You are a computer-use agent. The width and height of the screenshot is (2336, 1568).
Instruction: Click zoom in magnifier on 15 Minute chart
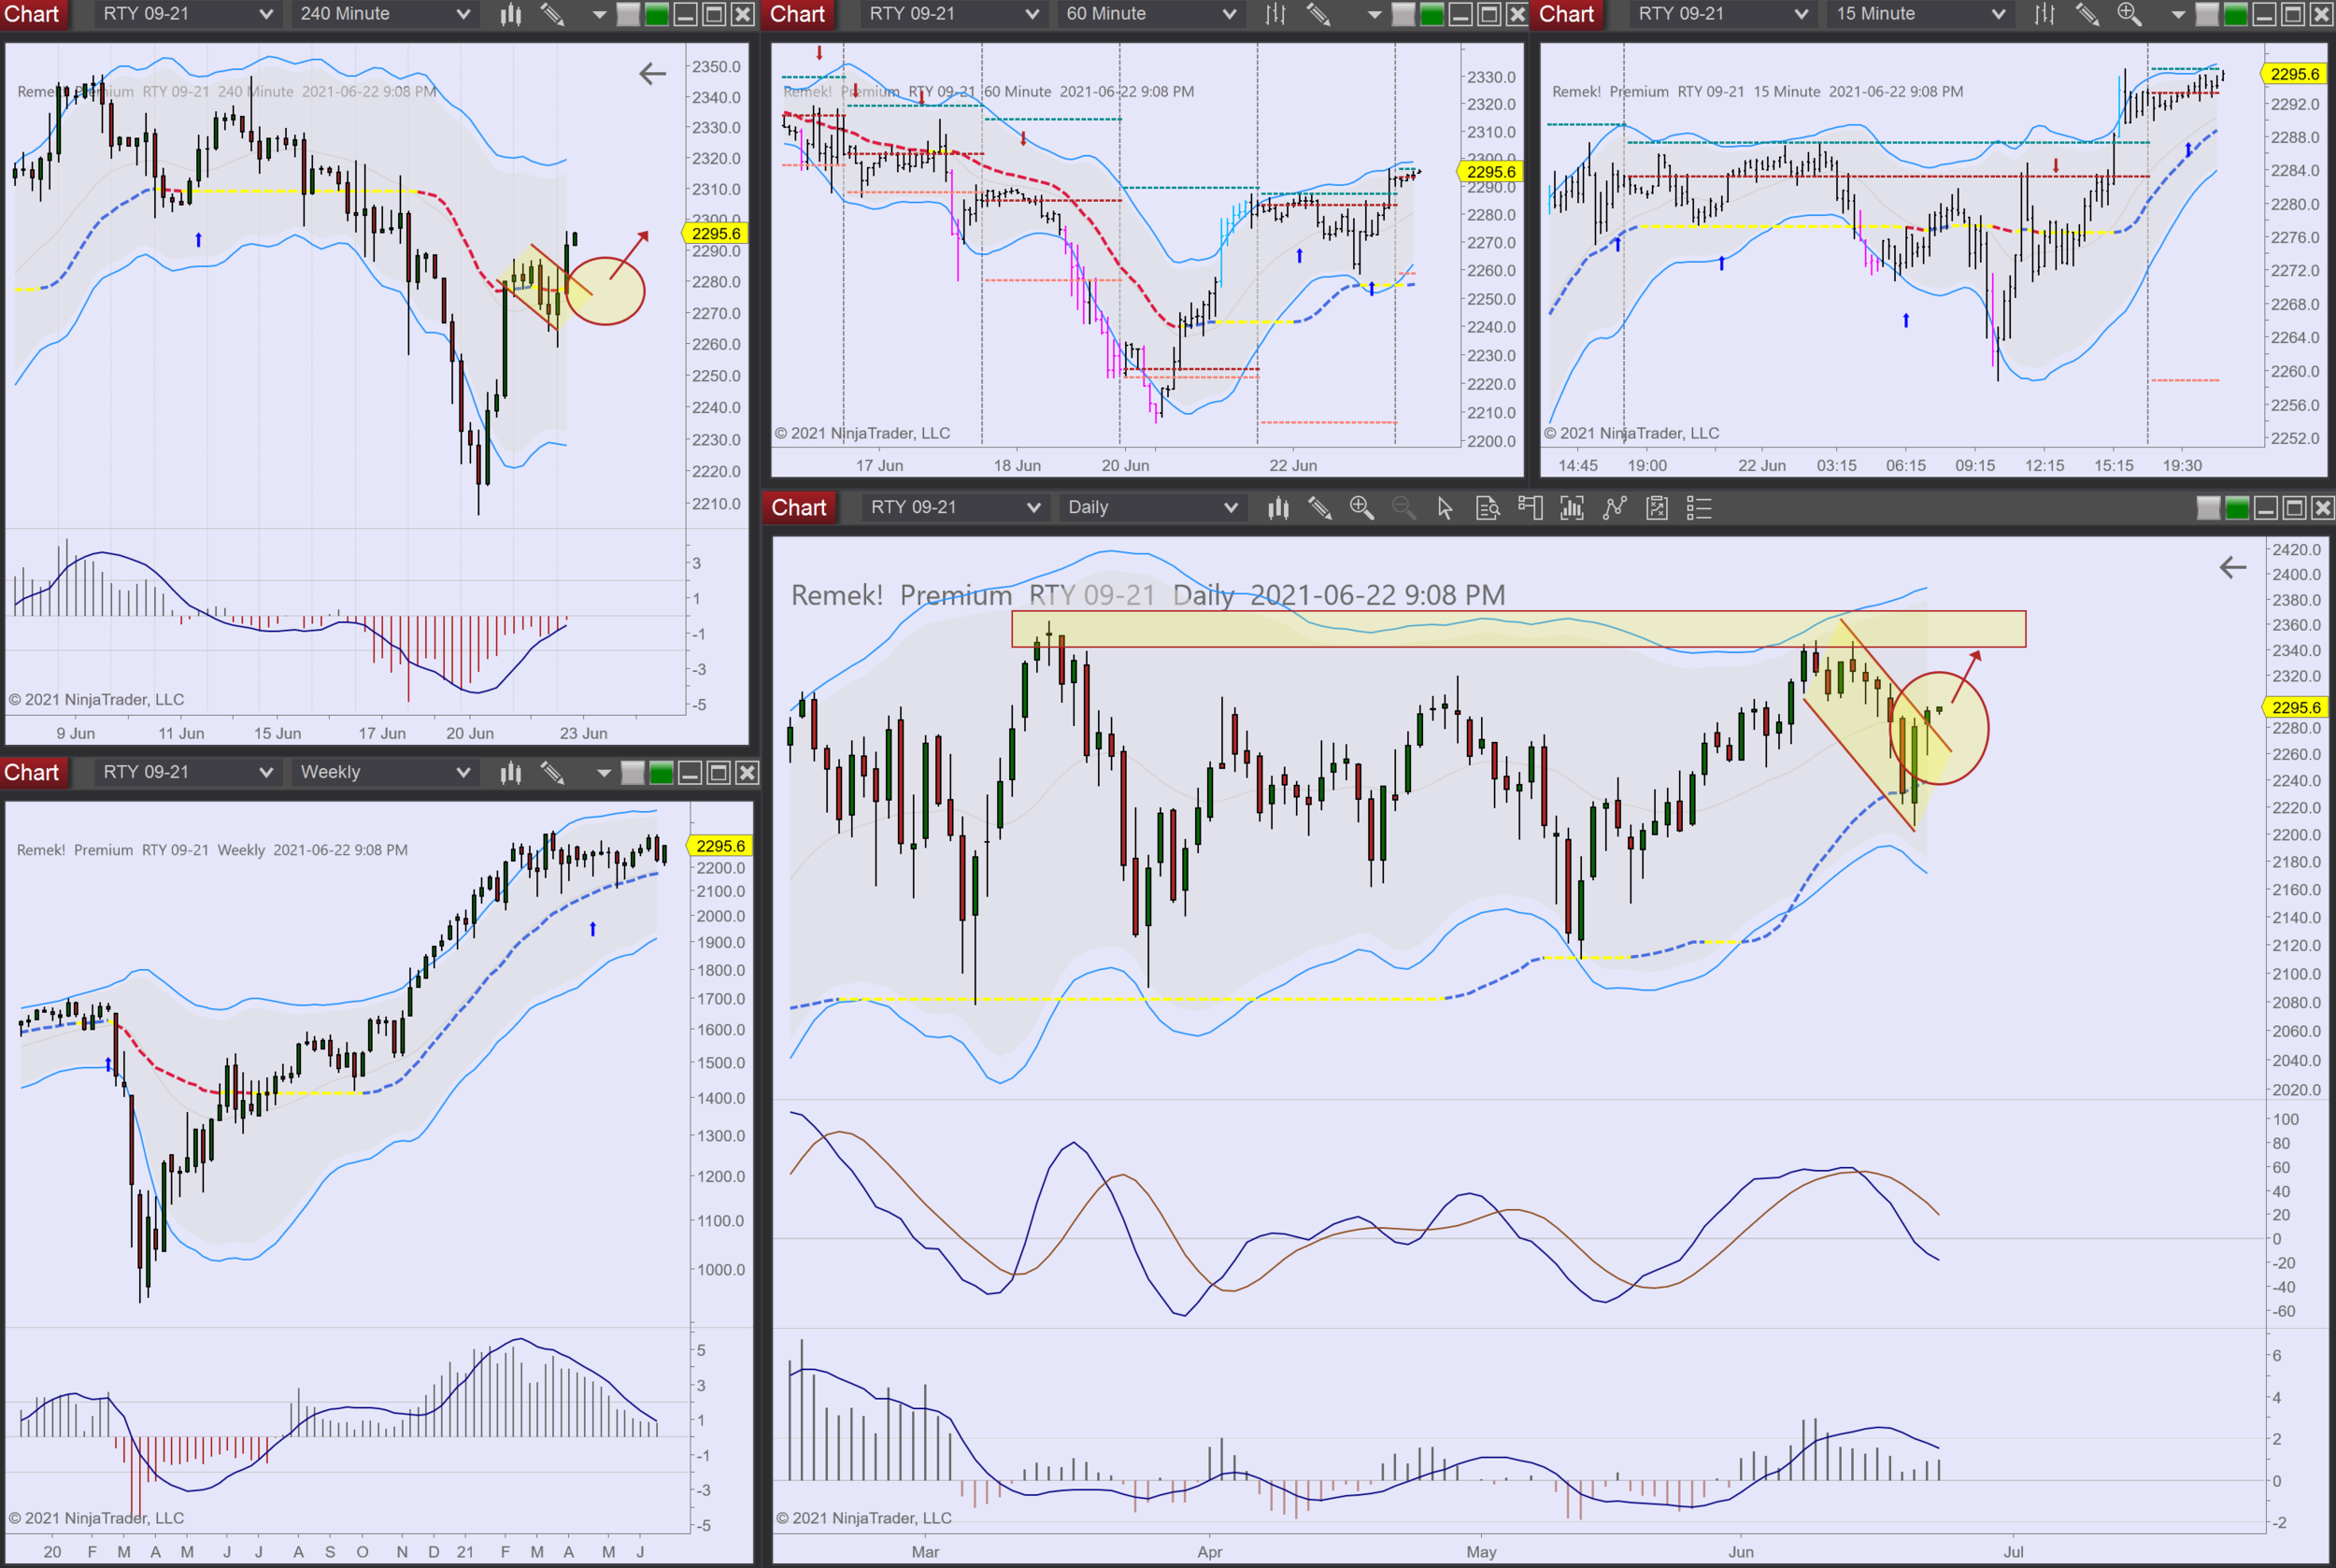[2129, 14]
